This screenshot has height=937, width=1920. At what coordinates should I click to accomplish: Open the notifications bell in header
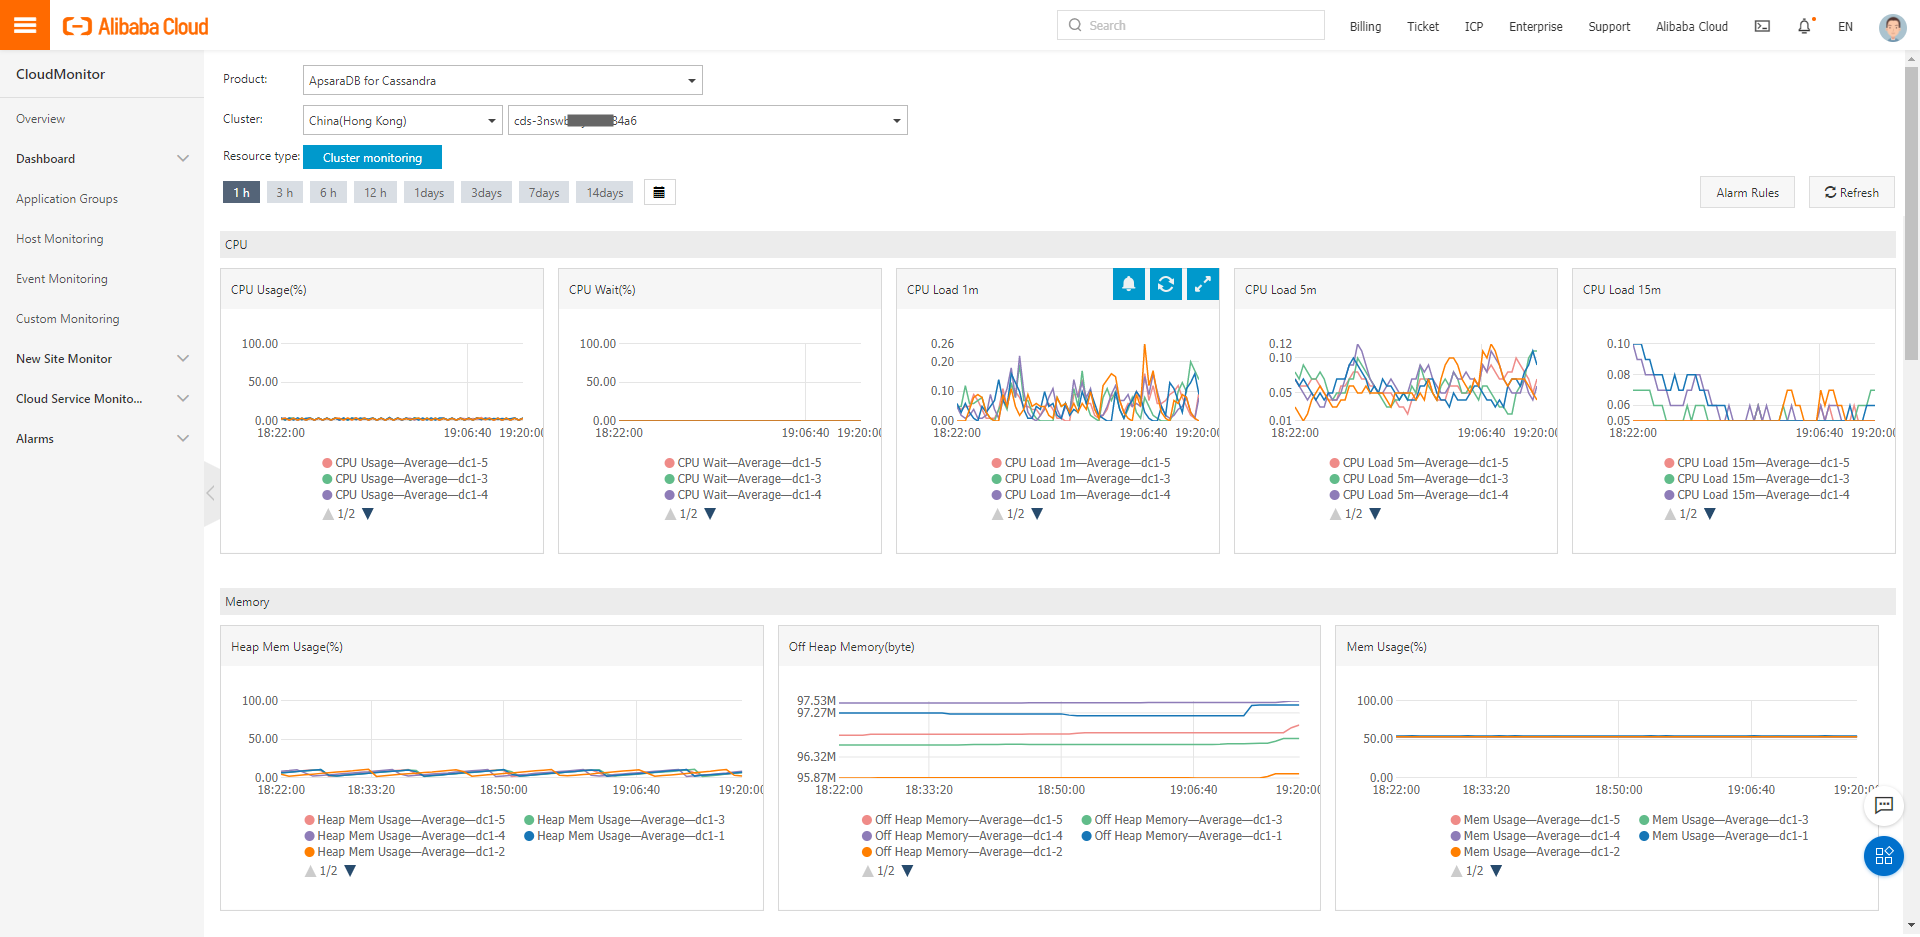coord(1805,27)
